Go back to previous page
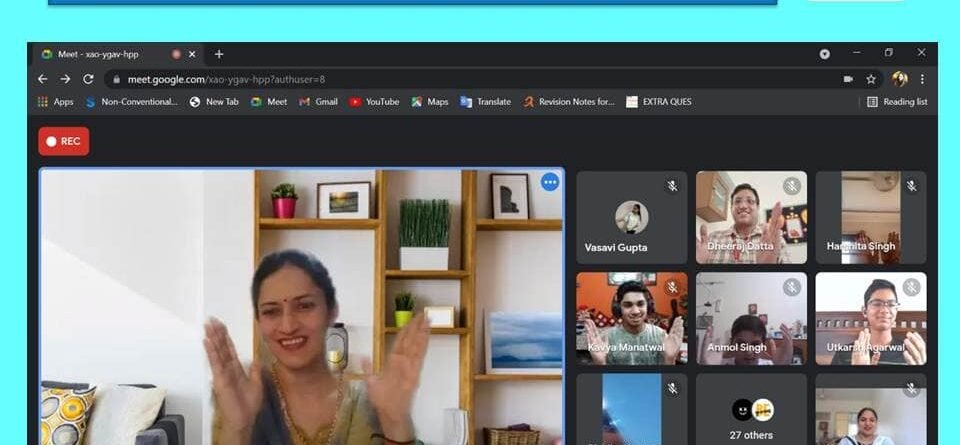The width and height of the screenshot is (960, 445). (x=42, y=79)
